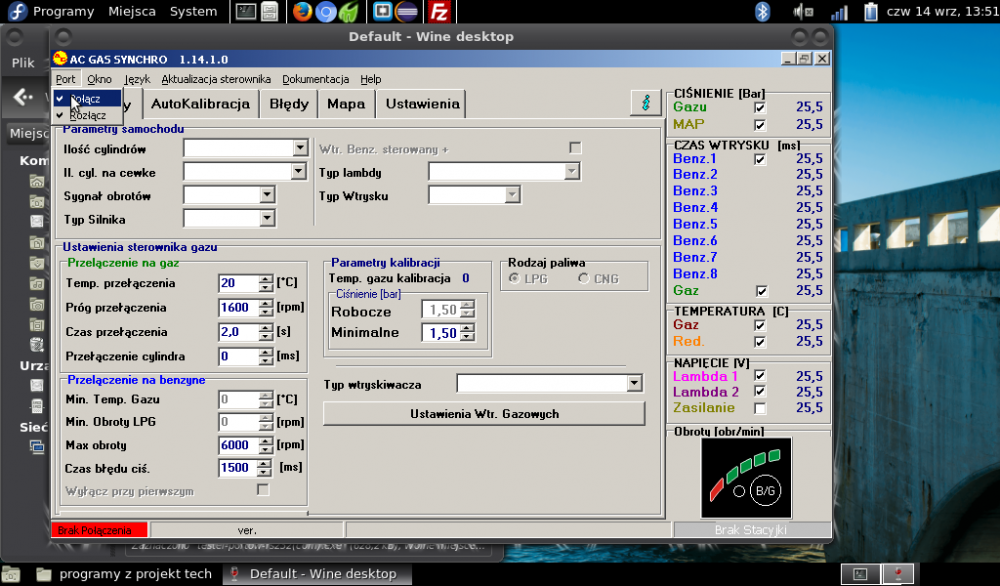The width and height of the screenshot is (1000, 586).
Task: Click the back arrow in file manager
Action: [x=23, y=97]
